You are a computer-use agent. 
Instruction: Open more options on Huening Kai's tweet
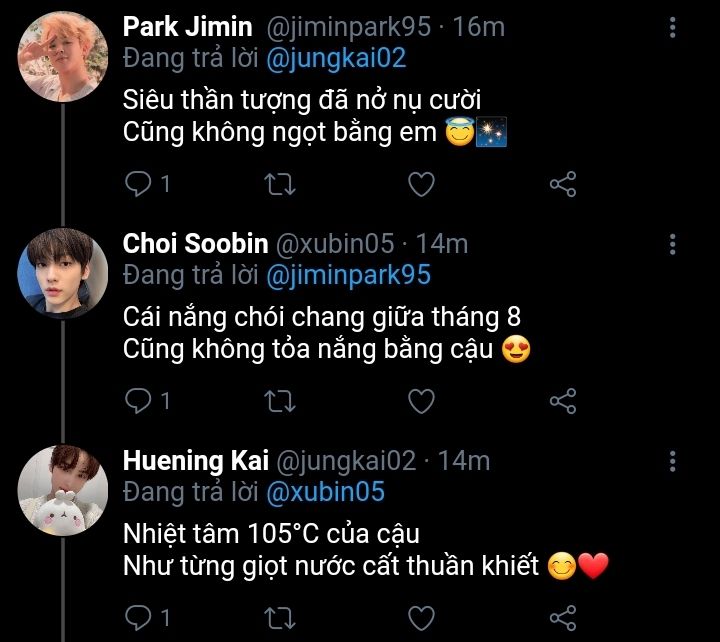pyautogui.click(x=673, y=461)
